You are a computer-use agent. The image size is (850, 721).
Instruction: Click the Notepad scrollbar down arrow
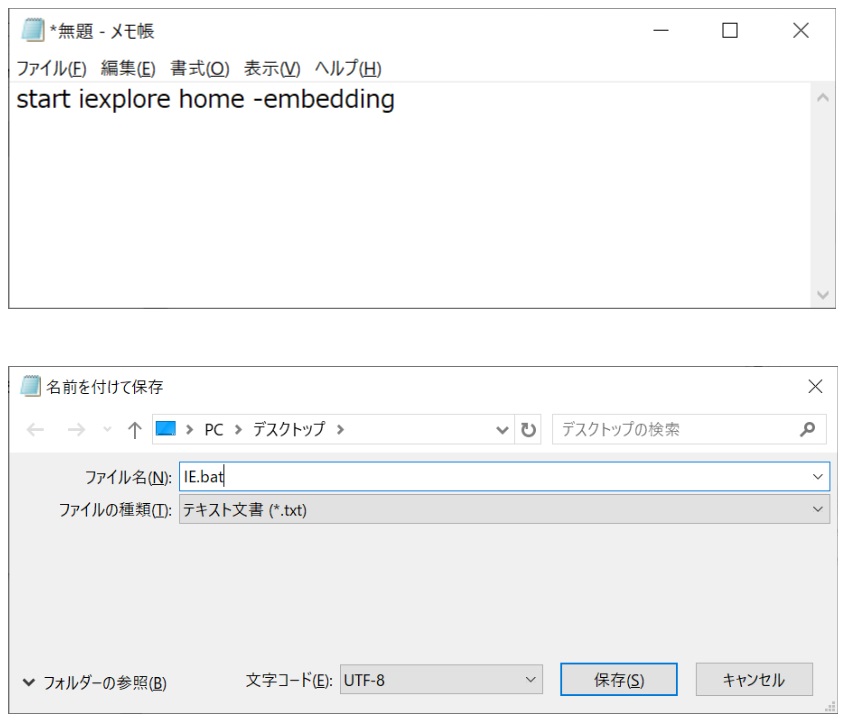(822, 295)
